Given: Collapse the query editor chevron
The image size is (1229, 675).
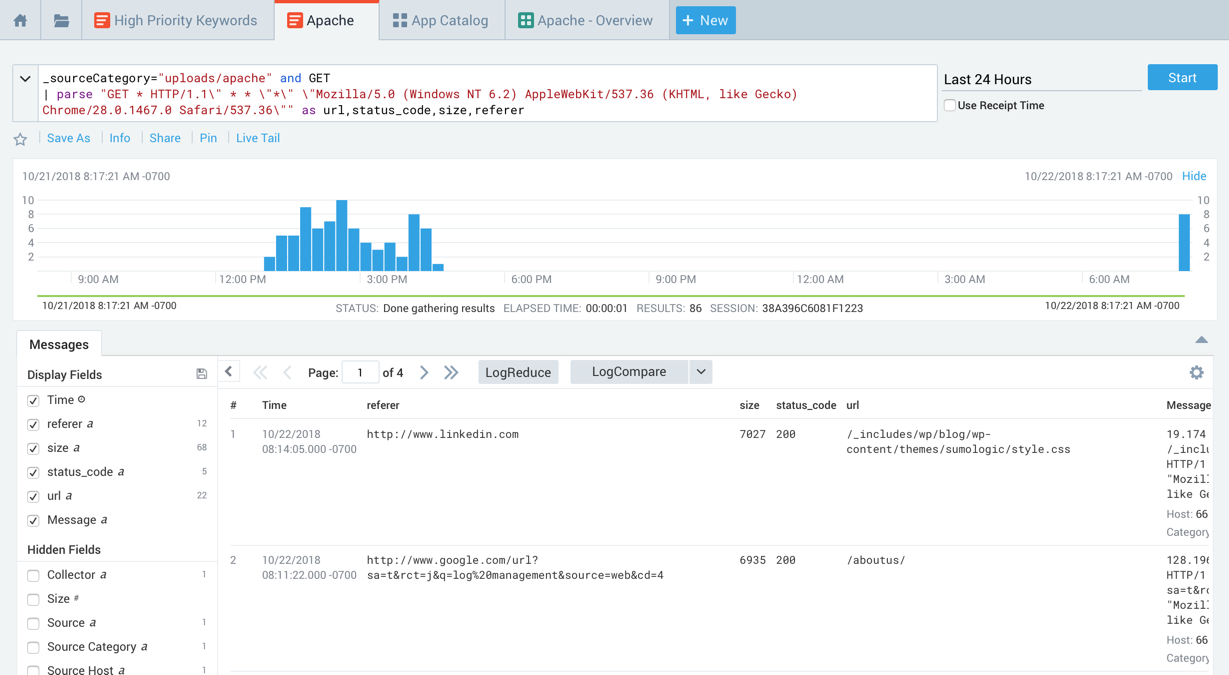Looking at the screenshot, I should tap(25, 79).
